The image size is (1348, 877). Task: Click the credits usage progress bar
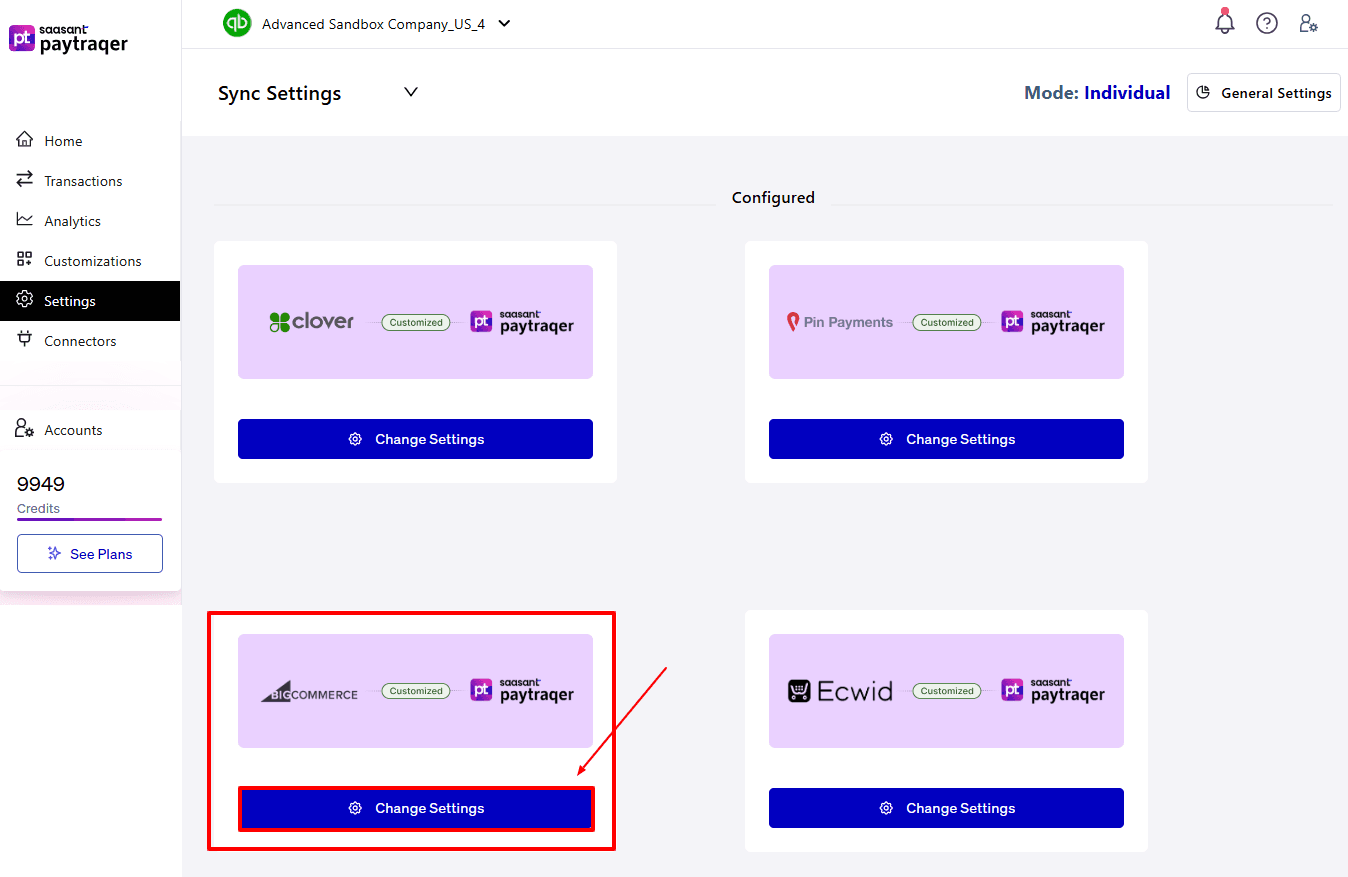(89, 520)
